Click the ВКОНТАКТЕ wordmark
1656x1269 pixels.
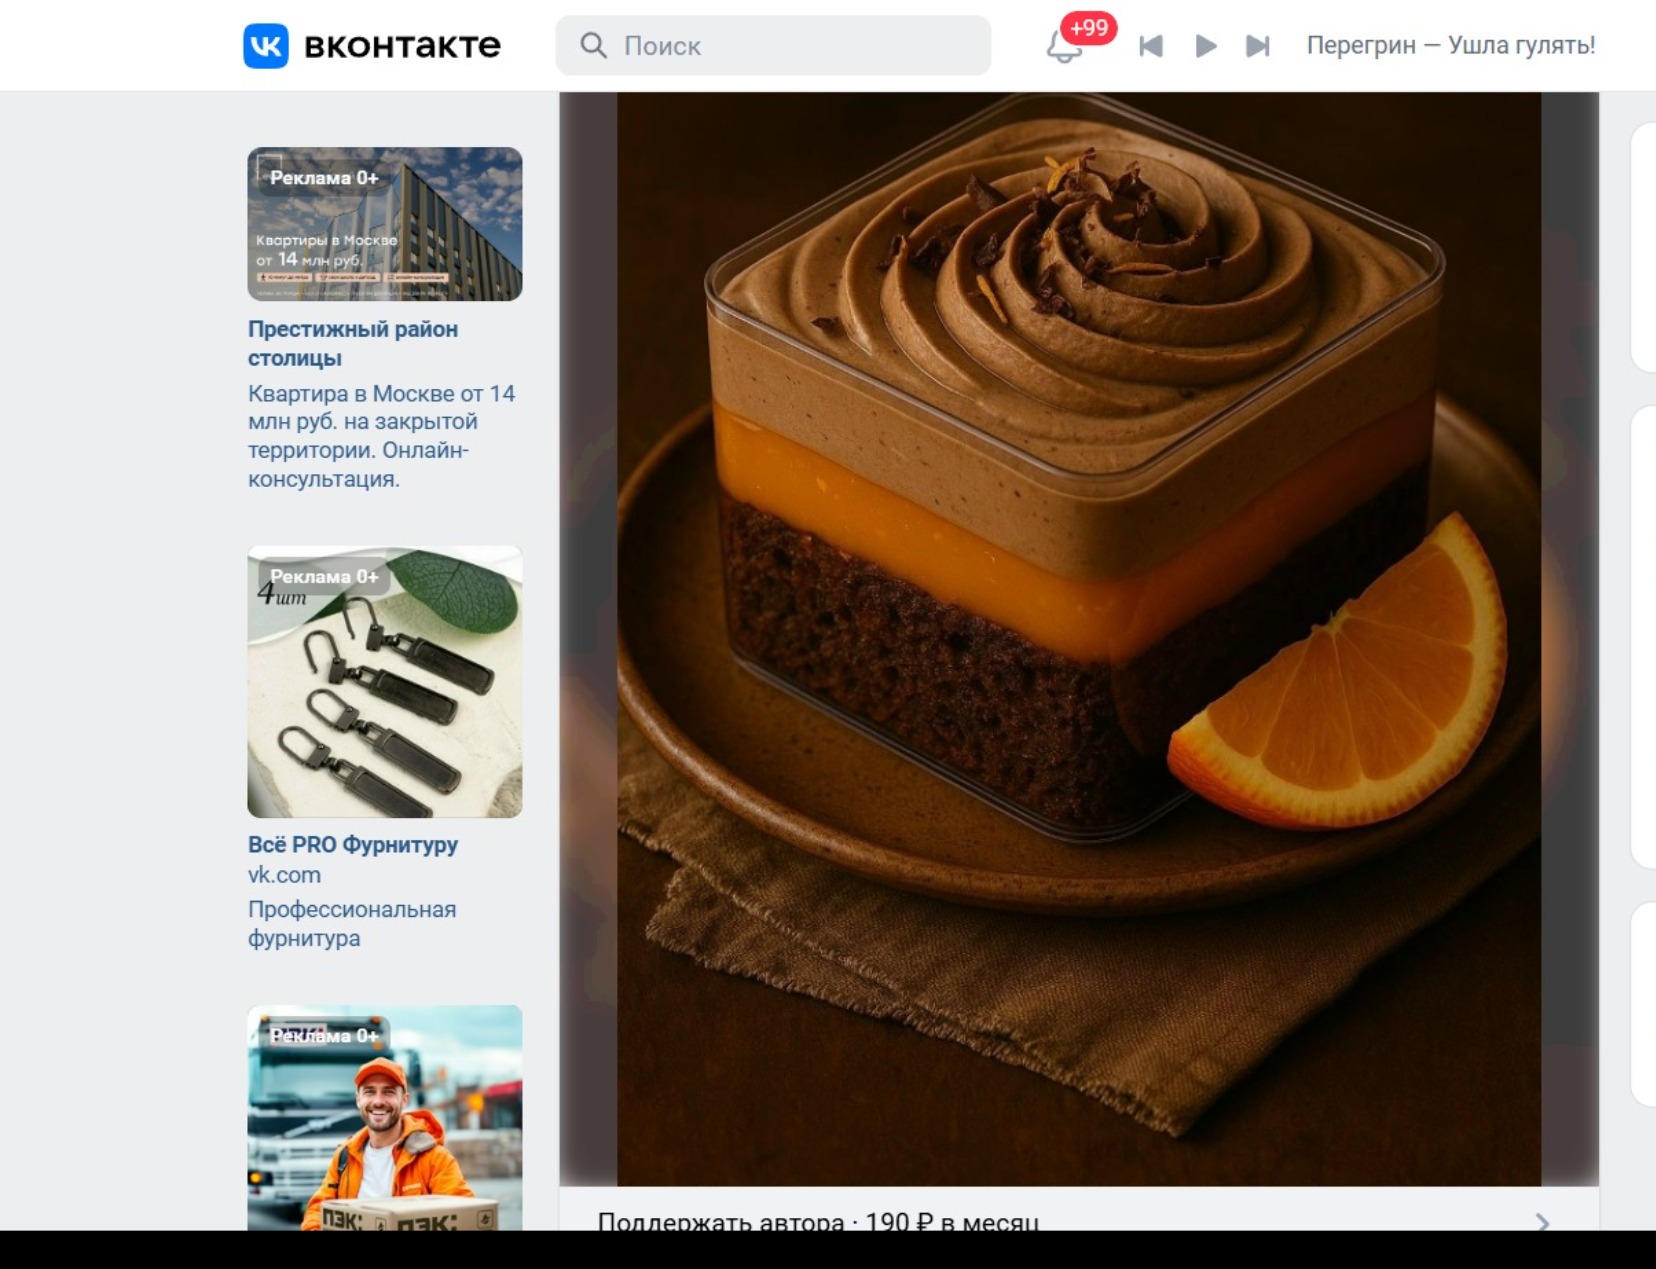coord(402,46)
